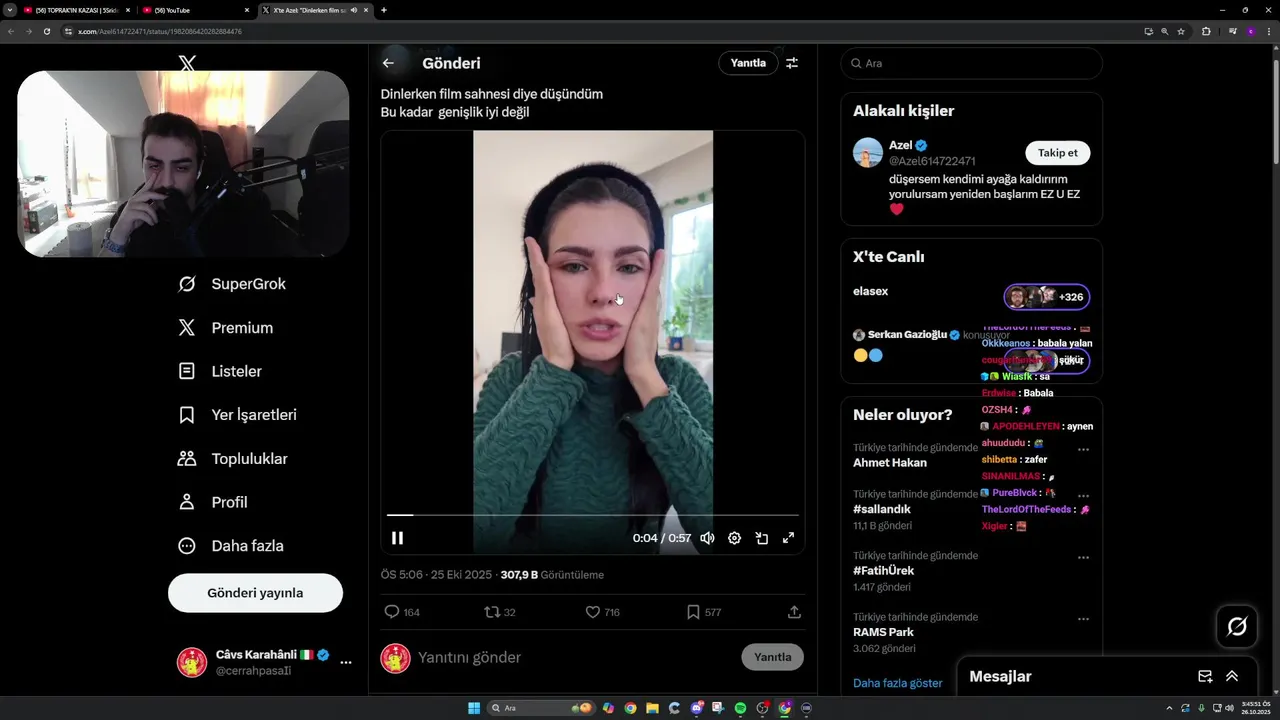Mute the video via speaker icon
Viewport: 1280px width, 720px height.
(x=707, y=538)
